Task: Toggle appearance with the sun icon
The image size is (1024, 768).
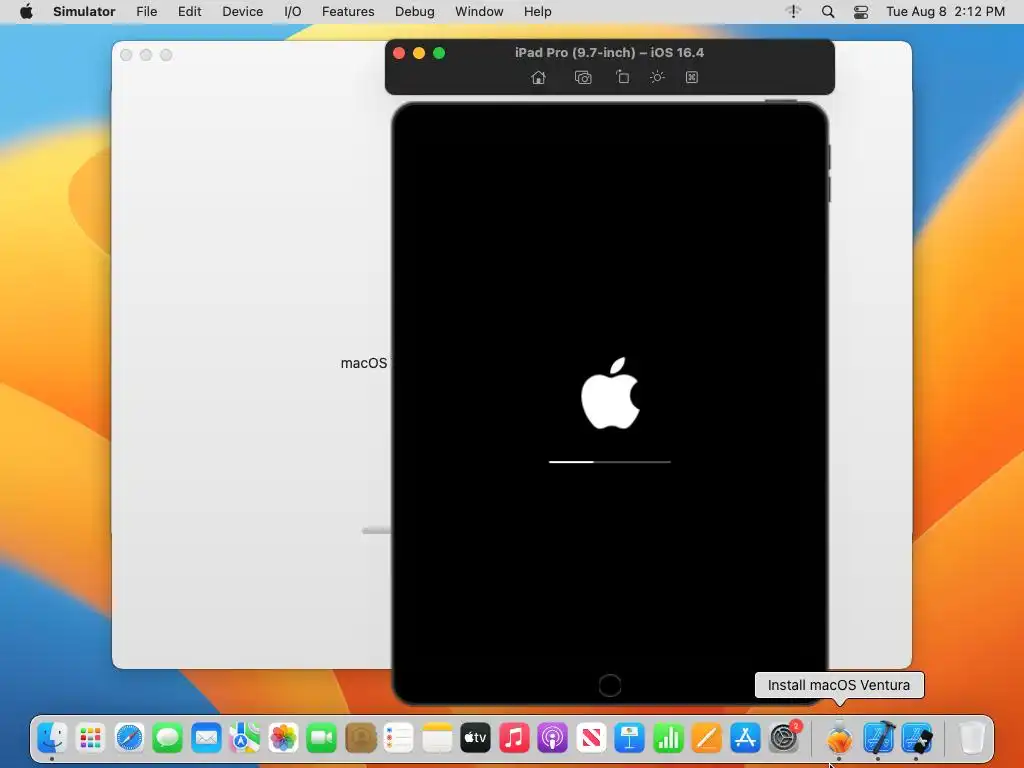Action: [657, 77]
